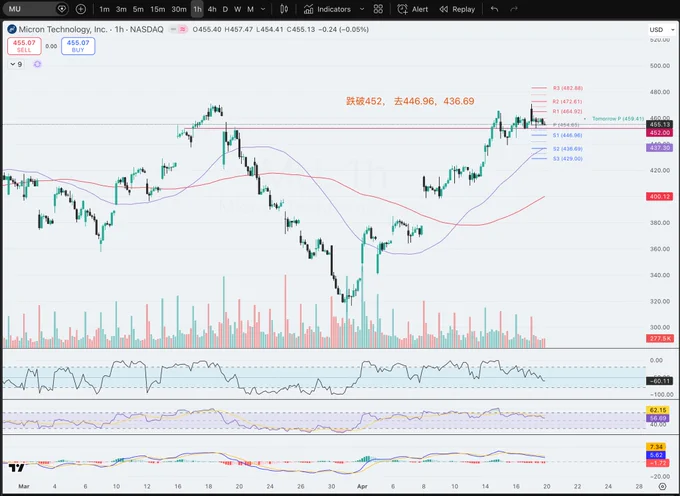The height and width of the screenshot is (496, 680).
Task: Start bar Replay mode
Action: (457, 9)
